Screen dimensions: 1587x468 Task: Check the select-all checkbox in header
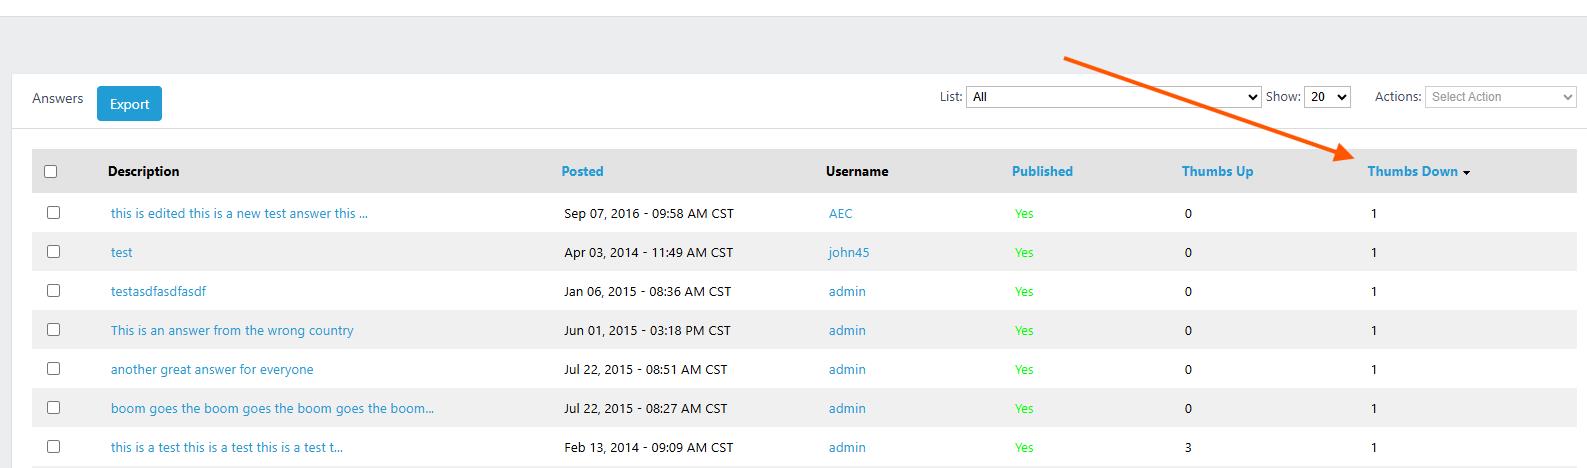[x=51, y=172]
